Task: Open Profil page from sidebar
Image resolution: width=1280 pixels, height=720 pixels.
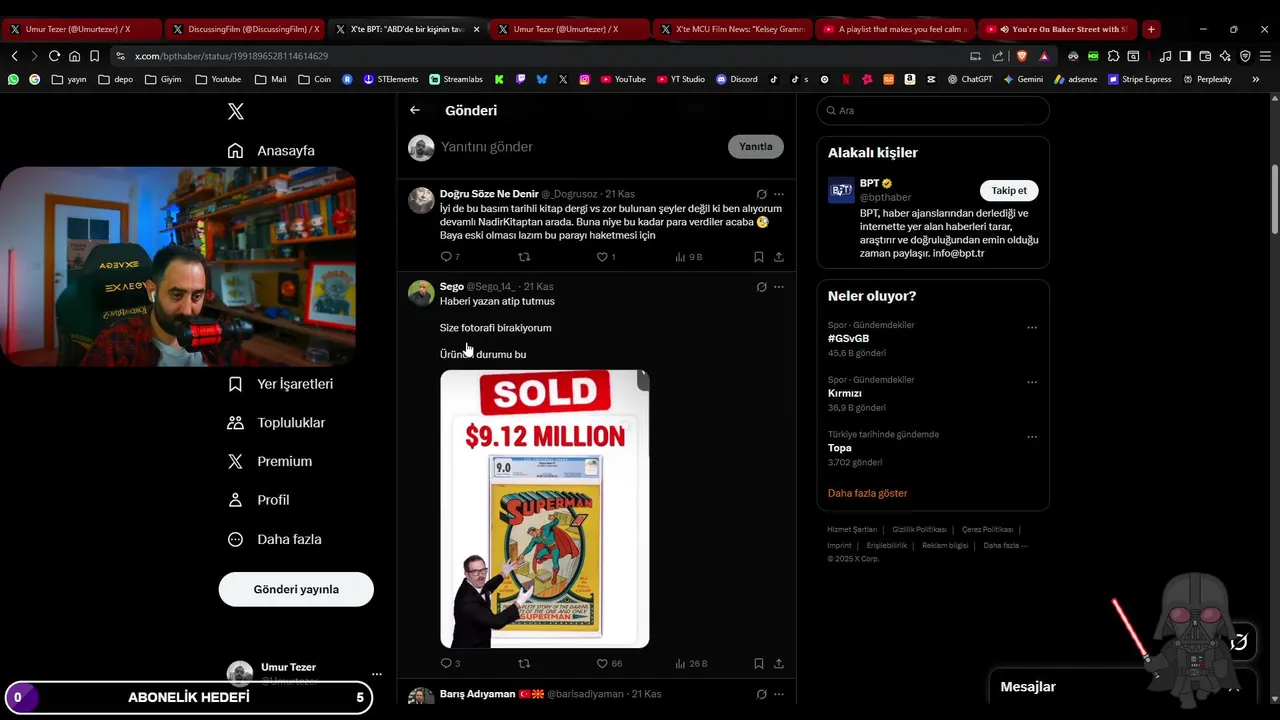Action: pos(259,500)
